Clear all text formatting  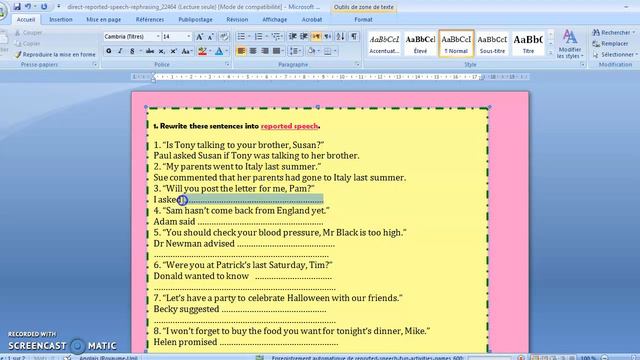(x=224, y=37)
